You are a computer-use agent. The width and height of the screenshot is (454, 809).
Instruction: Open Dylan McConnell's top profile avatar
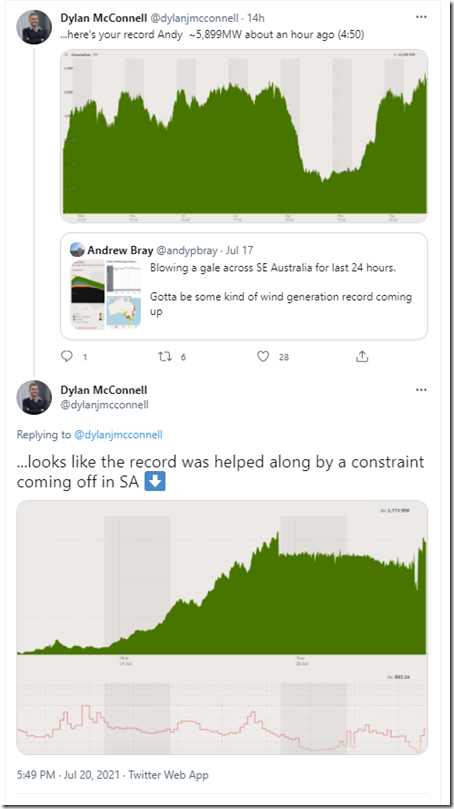pyautogui.click(x=34, y=27)
